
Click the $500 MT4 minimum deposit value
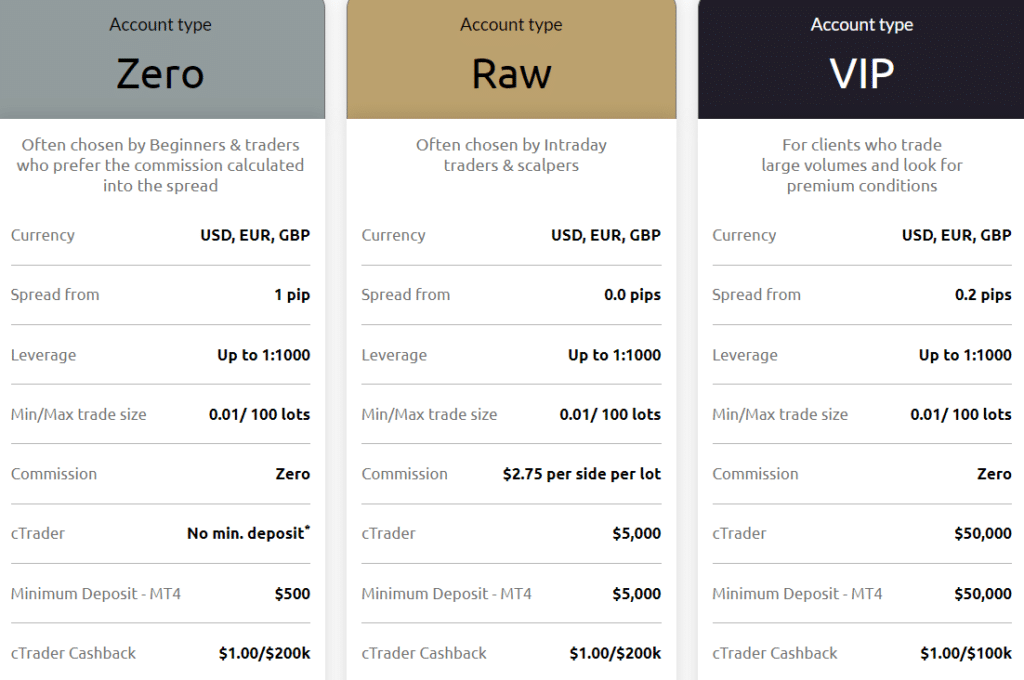(292, 594)
